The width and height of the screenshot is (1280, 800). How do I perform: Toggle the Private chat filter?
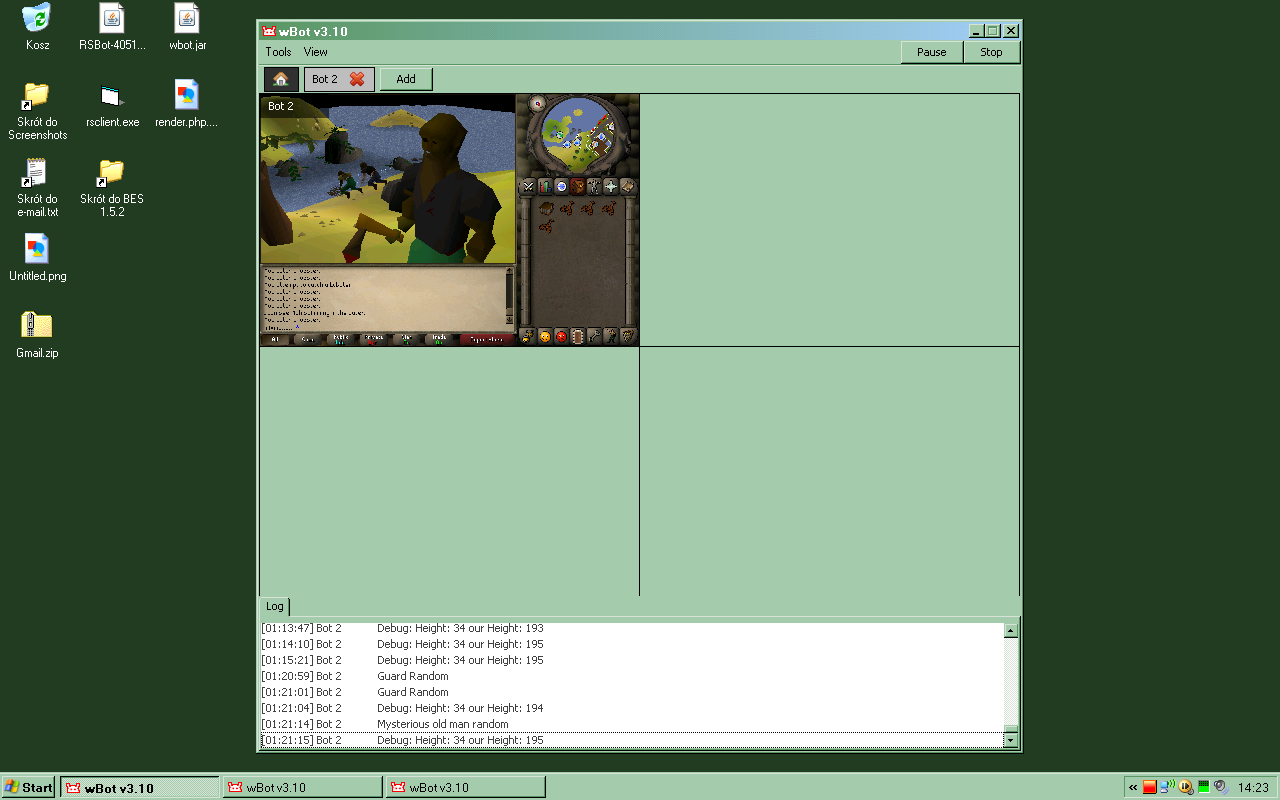pyautogui.click(x=373, y=340)
